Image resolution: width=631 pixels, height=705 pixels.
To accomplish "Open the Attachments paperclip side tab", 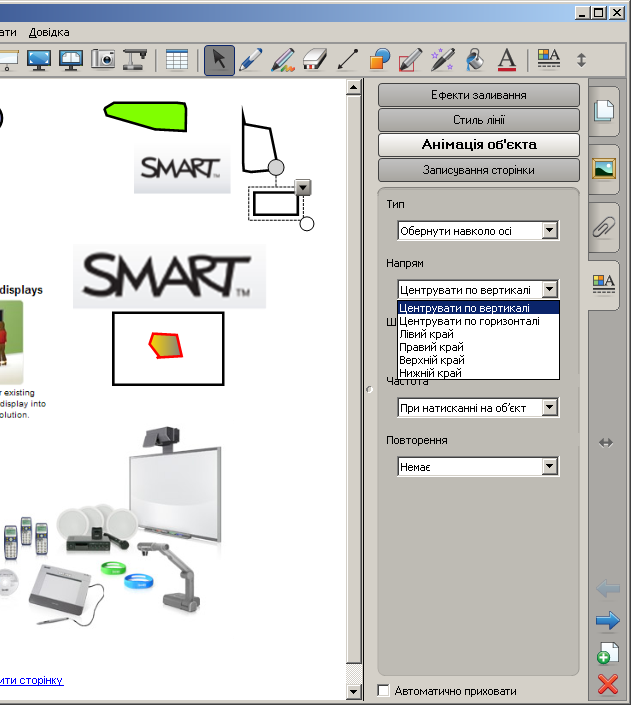I will pos(604,227).
